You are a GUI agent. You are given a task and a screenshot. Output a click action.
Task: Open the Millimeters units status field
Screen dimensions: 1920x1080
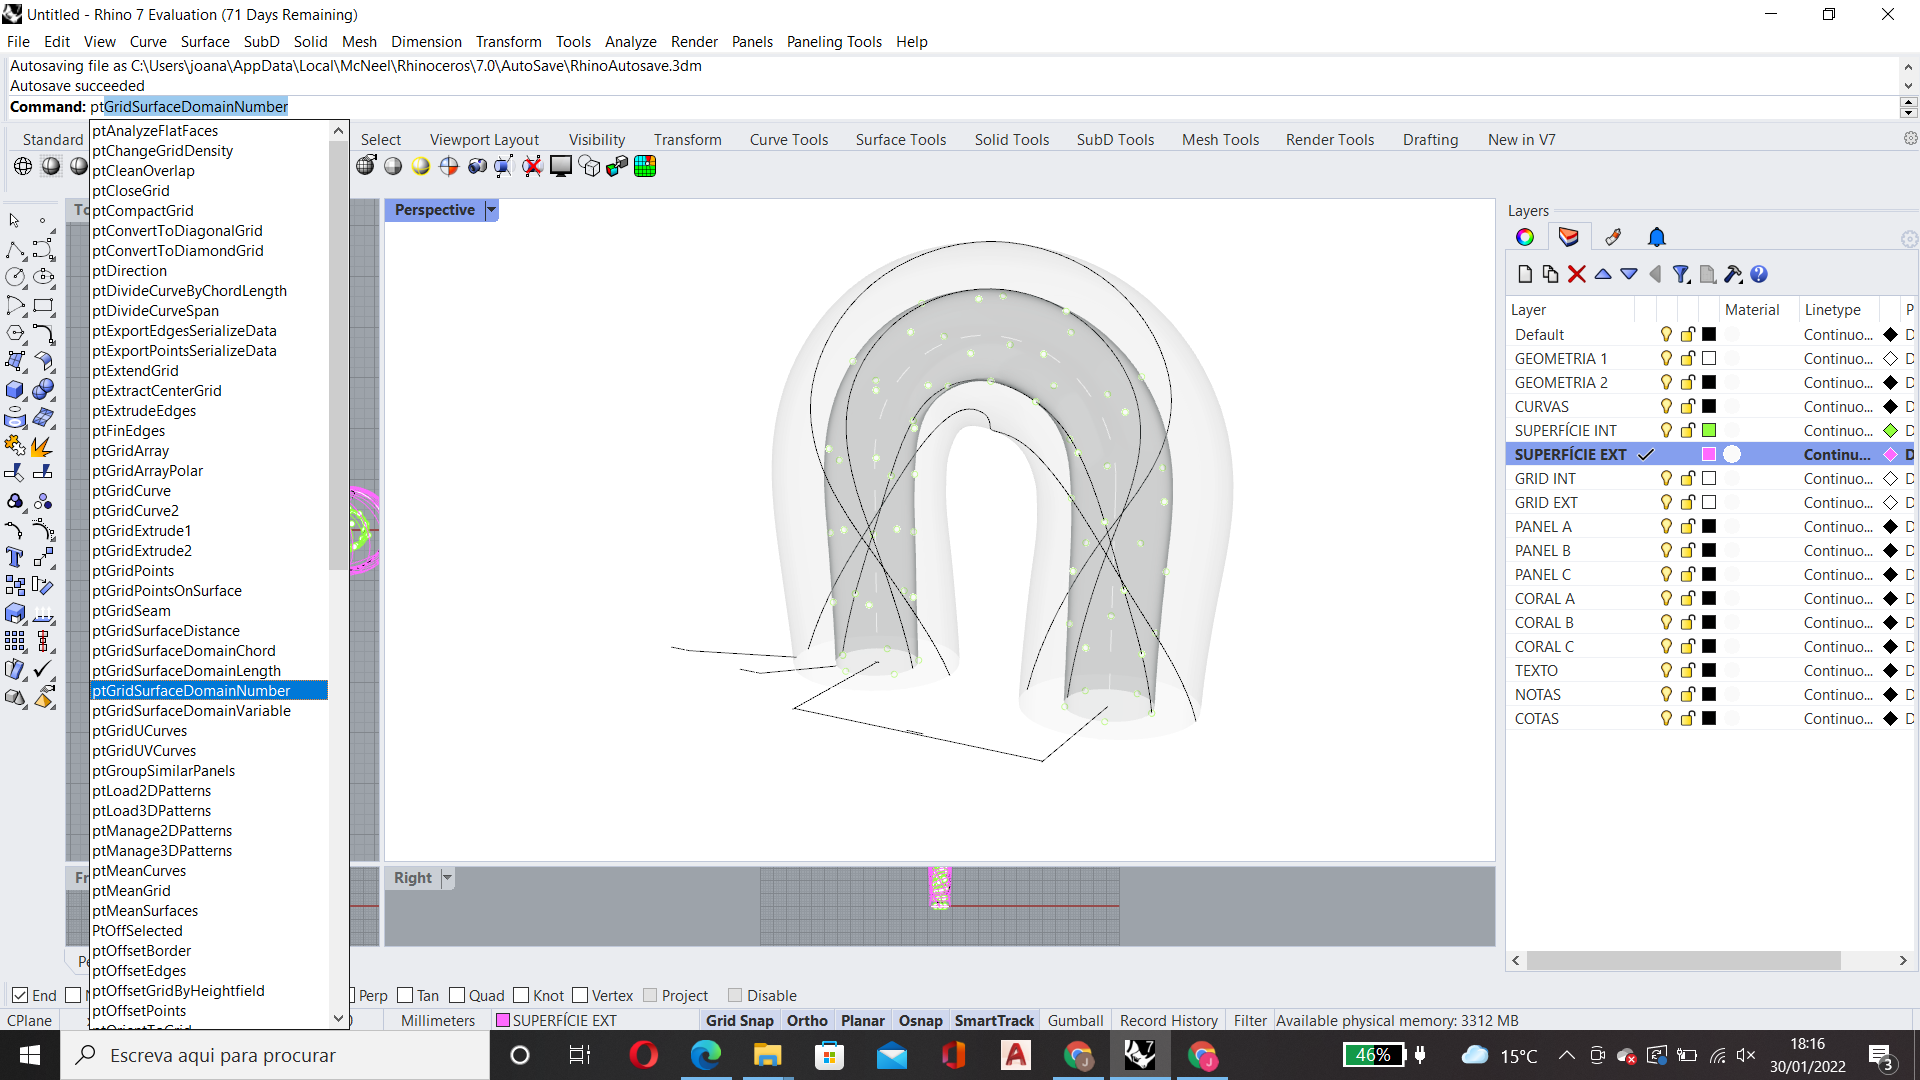coord(438,1020)
